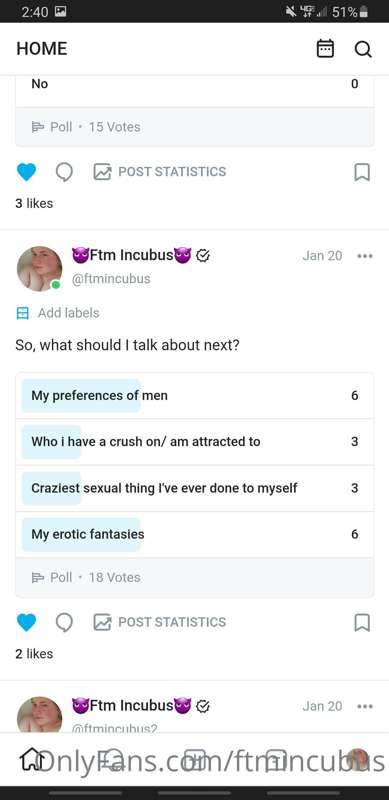Unlike the top poll post heart
The width and height of the screenshot is (389, 800).
[x=26, y=172]
